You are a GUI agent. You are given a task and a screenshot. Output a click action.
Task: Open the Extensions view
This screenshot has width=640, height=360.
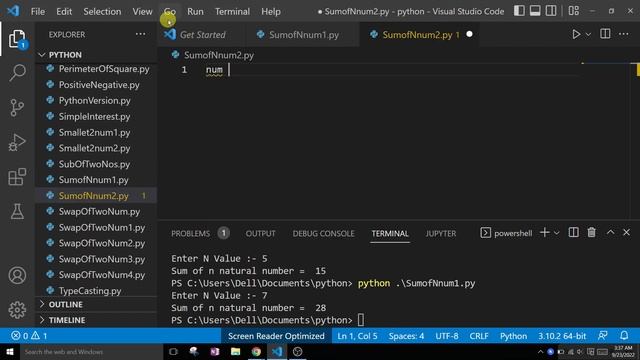point(17,177)
